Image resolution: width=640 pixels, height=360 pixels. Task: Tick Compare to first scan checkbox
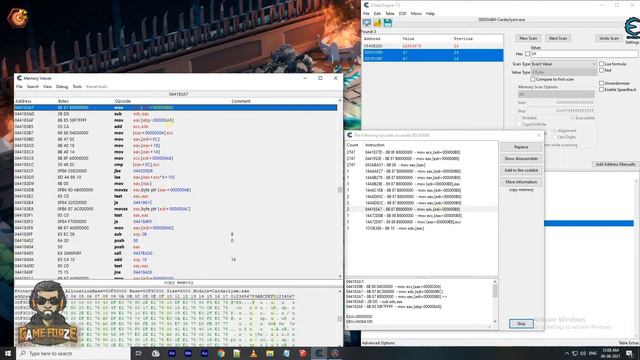[533, 79]
